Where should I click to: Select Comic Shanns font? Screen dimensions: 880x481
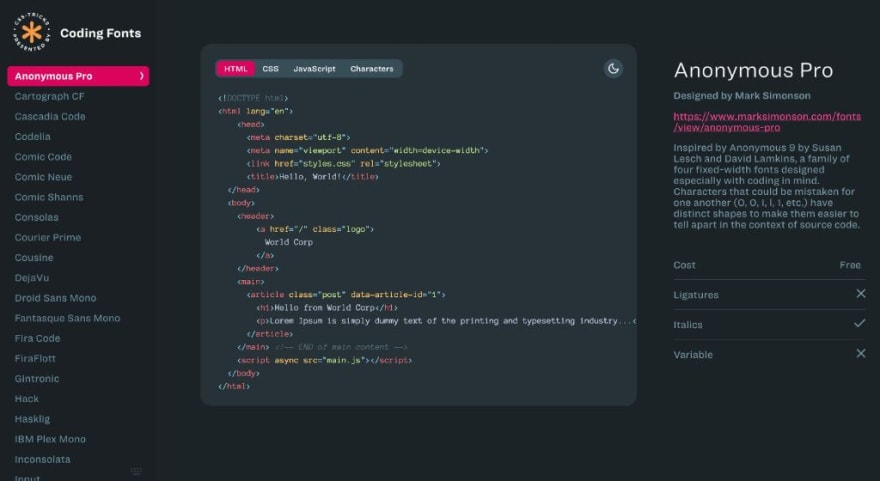(49, 197)
